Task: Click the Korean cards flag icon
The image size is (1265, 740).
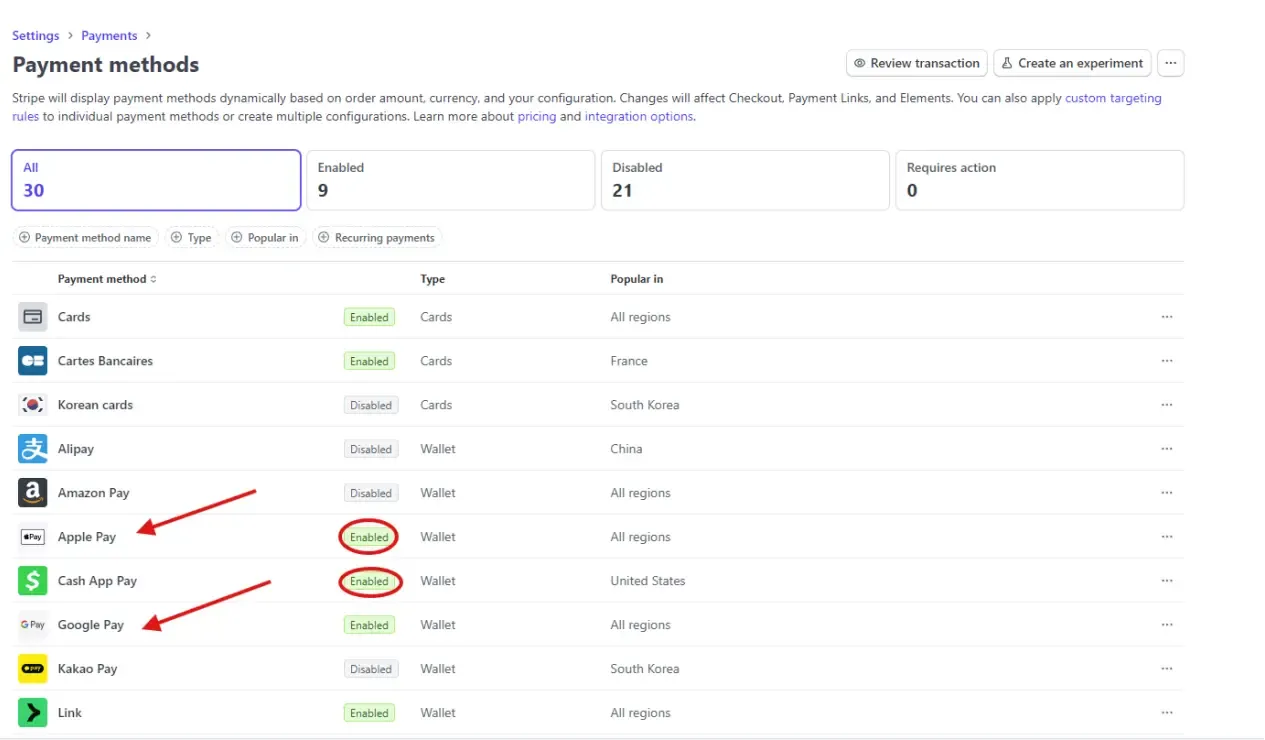Action: 33,404
